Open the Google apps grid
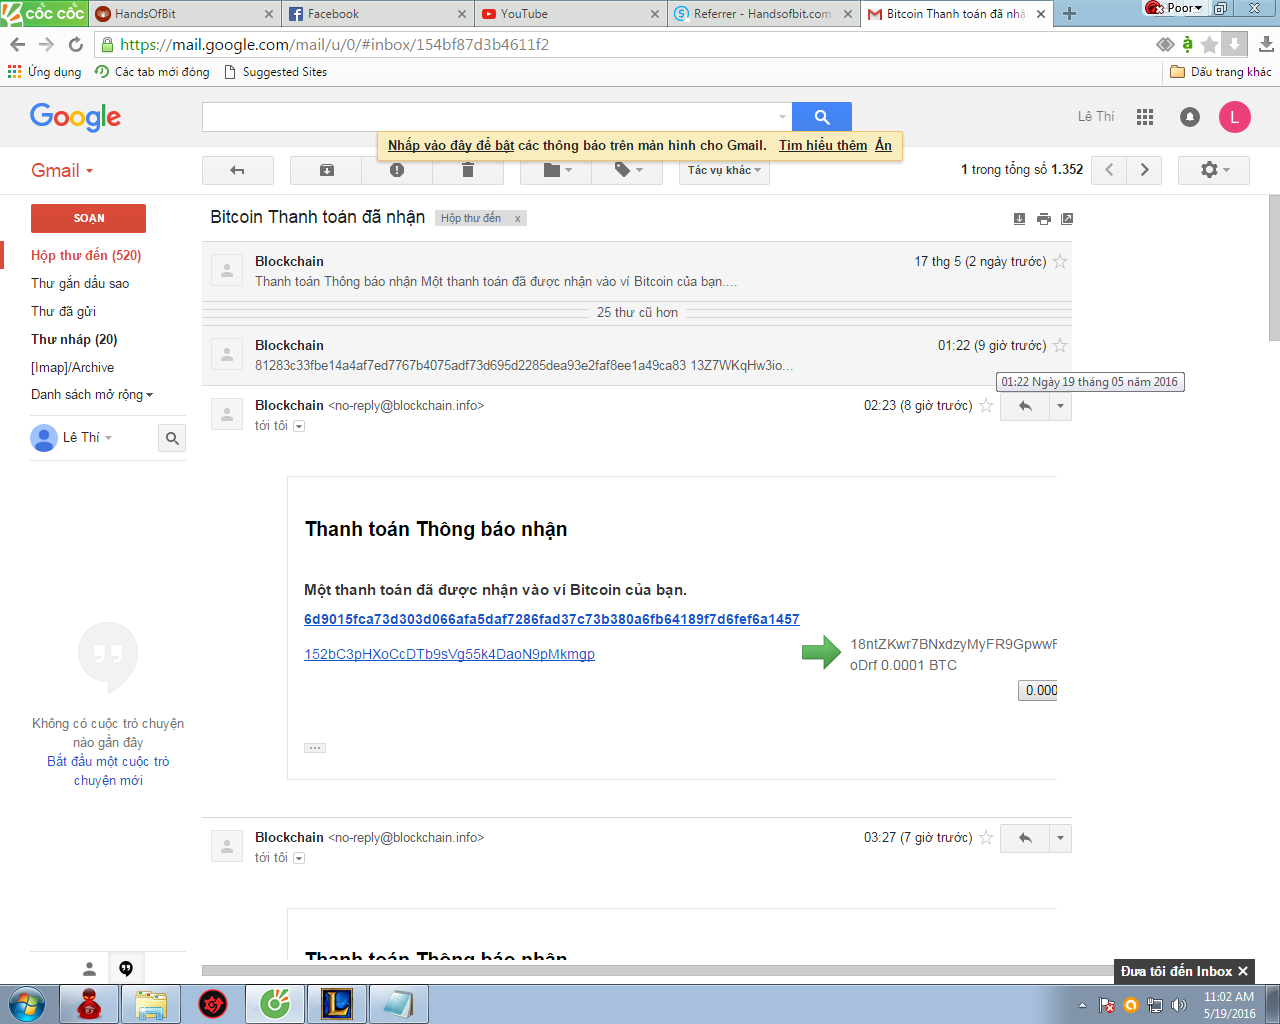 pyautogui.click(x=1145, y=117)
